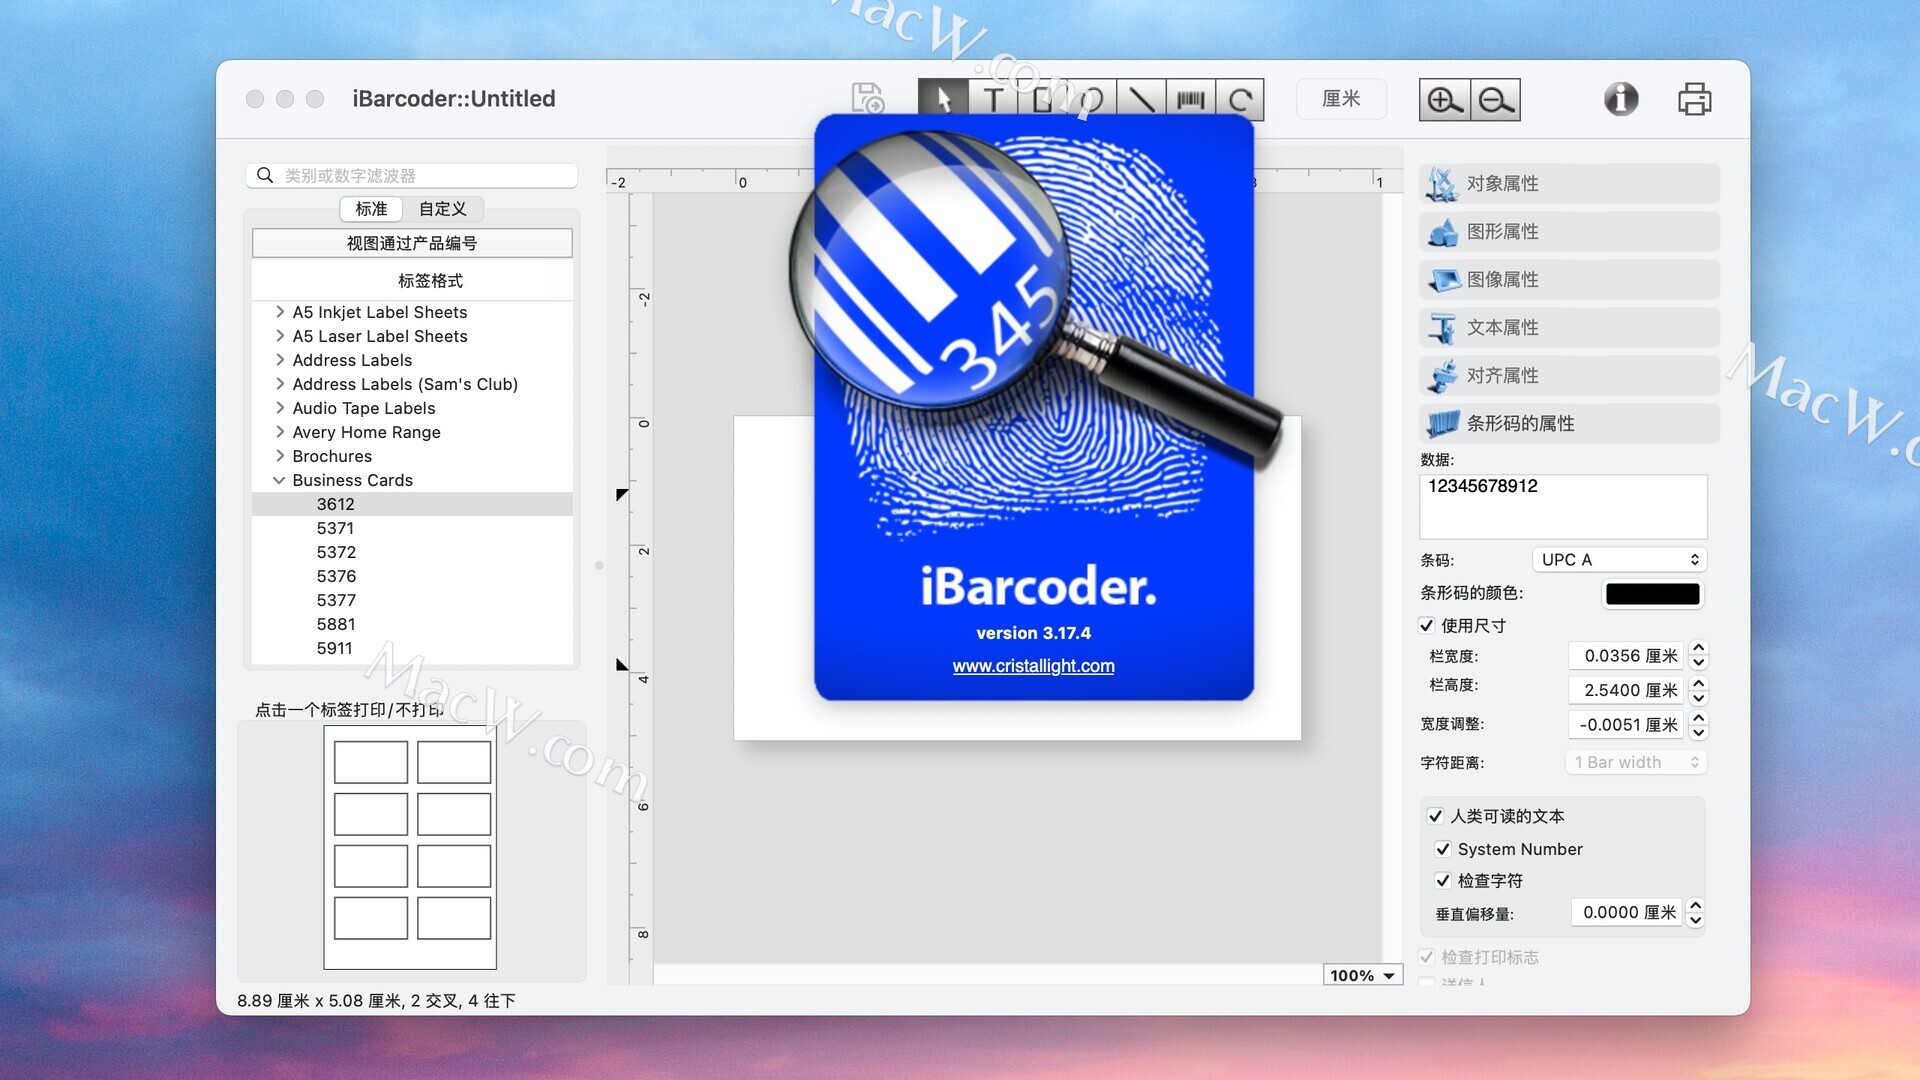Disable the 人类可读的文本 checkbox
This screenshot has width=1920, height=1080.
[x=1435, y=816]
